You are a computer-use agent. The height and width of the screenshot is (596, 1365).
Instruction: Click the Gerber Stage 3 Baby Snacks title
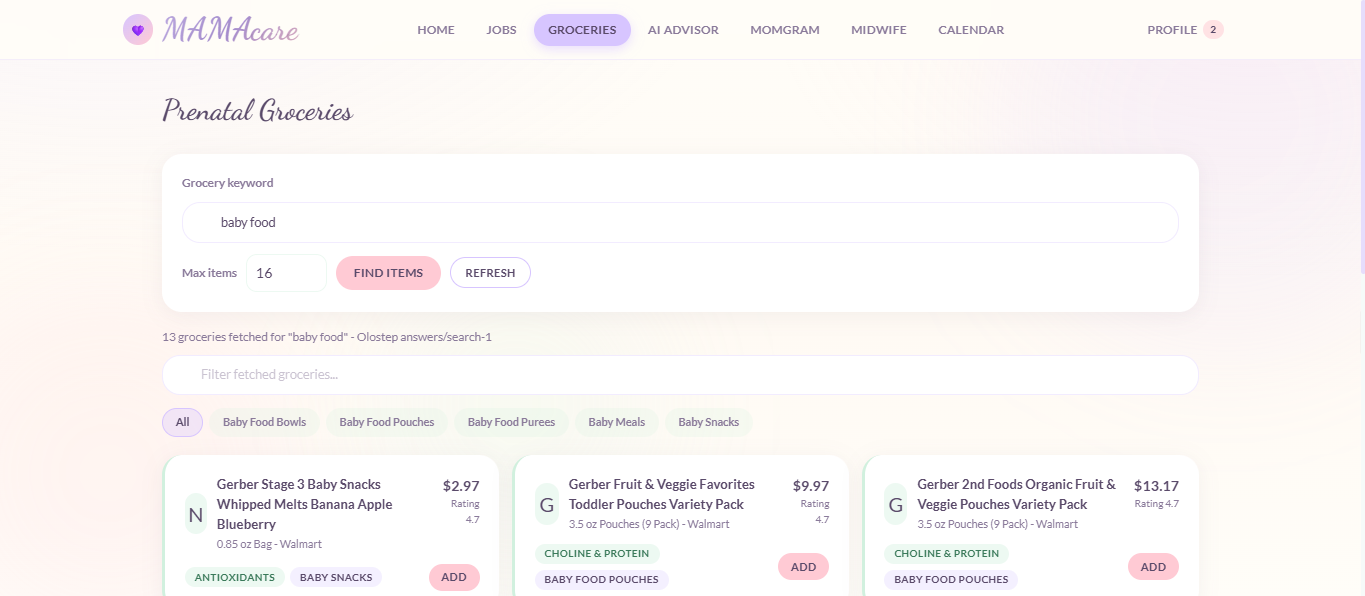pyautogui.click(x=305, y=504)
